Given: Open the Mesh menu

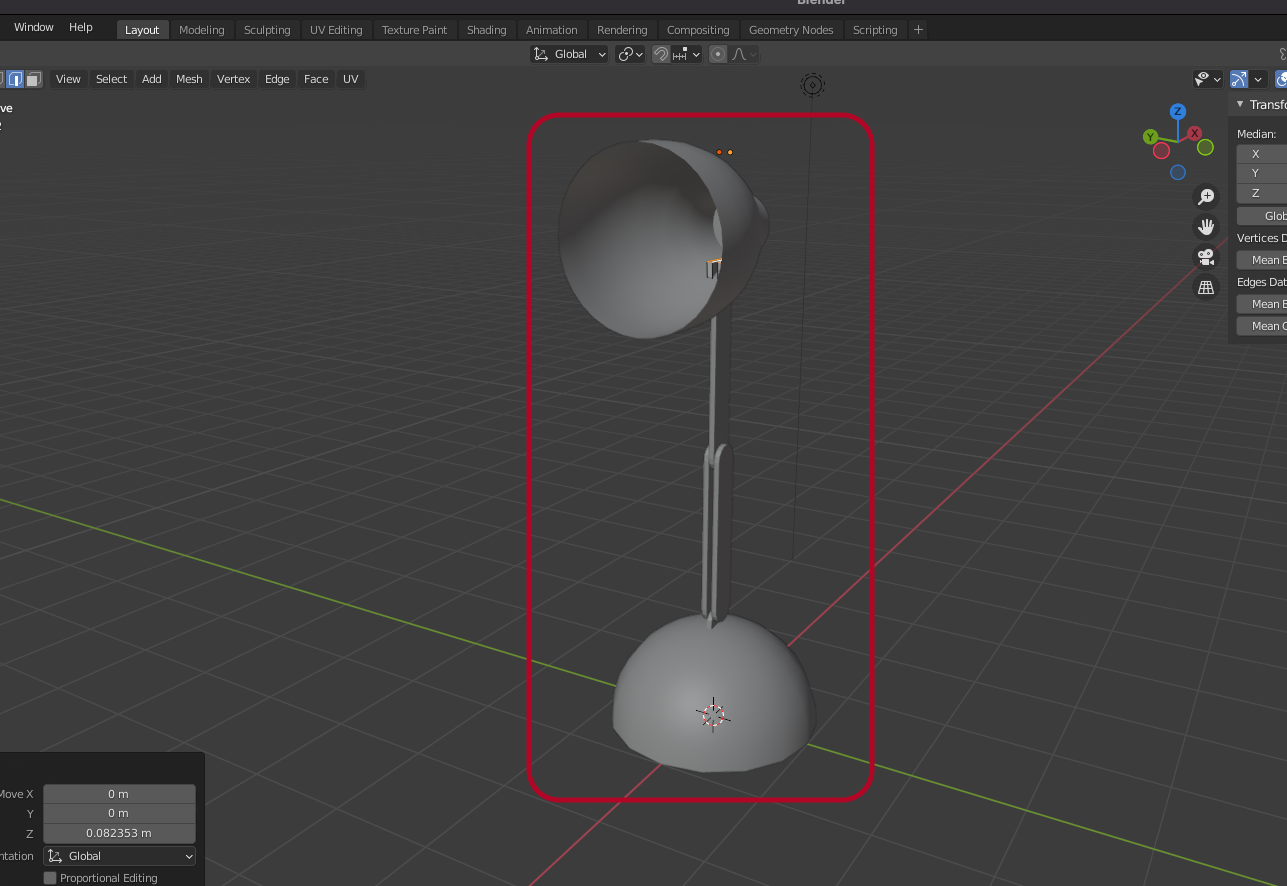Looking at the screenshot, I should (x=189, y=79).
